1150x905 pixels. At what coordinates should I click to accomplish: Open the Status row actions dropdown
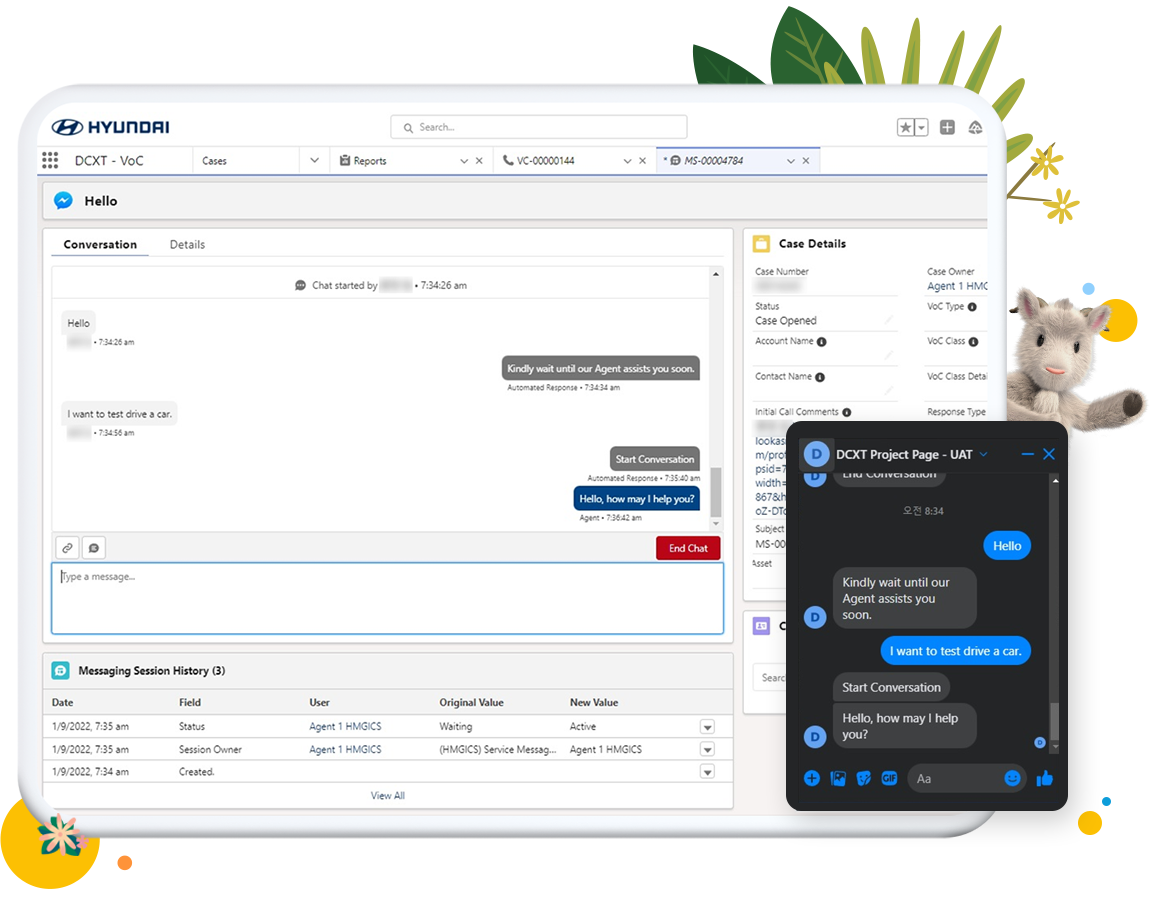click(x=707, y=727)
